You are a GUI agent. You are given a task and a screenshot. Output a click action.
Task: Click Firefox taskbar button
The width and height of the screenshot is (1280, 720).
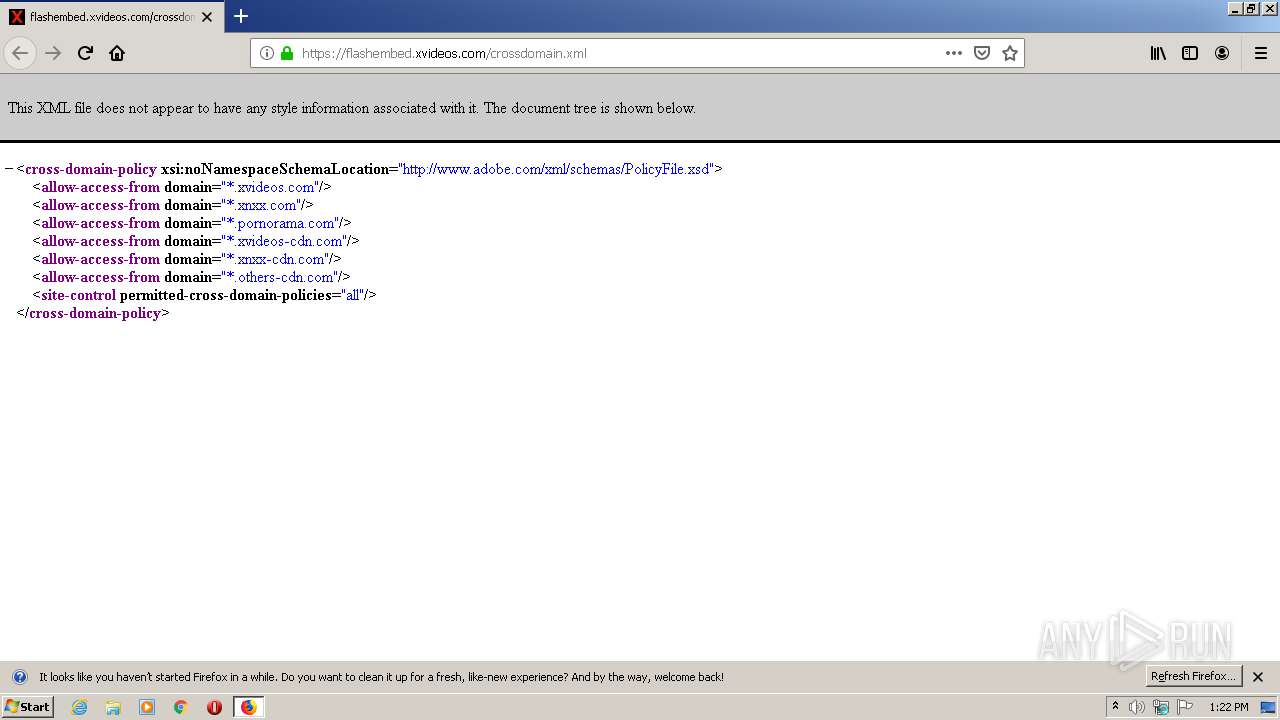click(248, 707)
